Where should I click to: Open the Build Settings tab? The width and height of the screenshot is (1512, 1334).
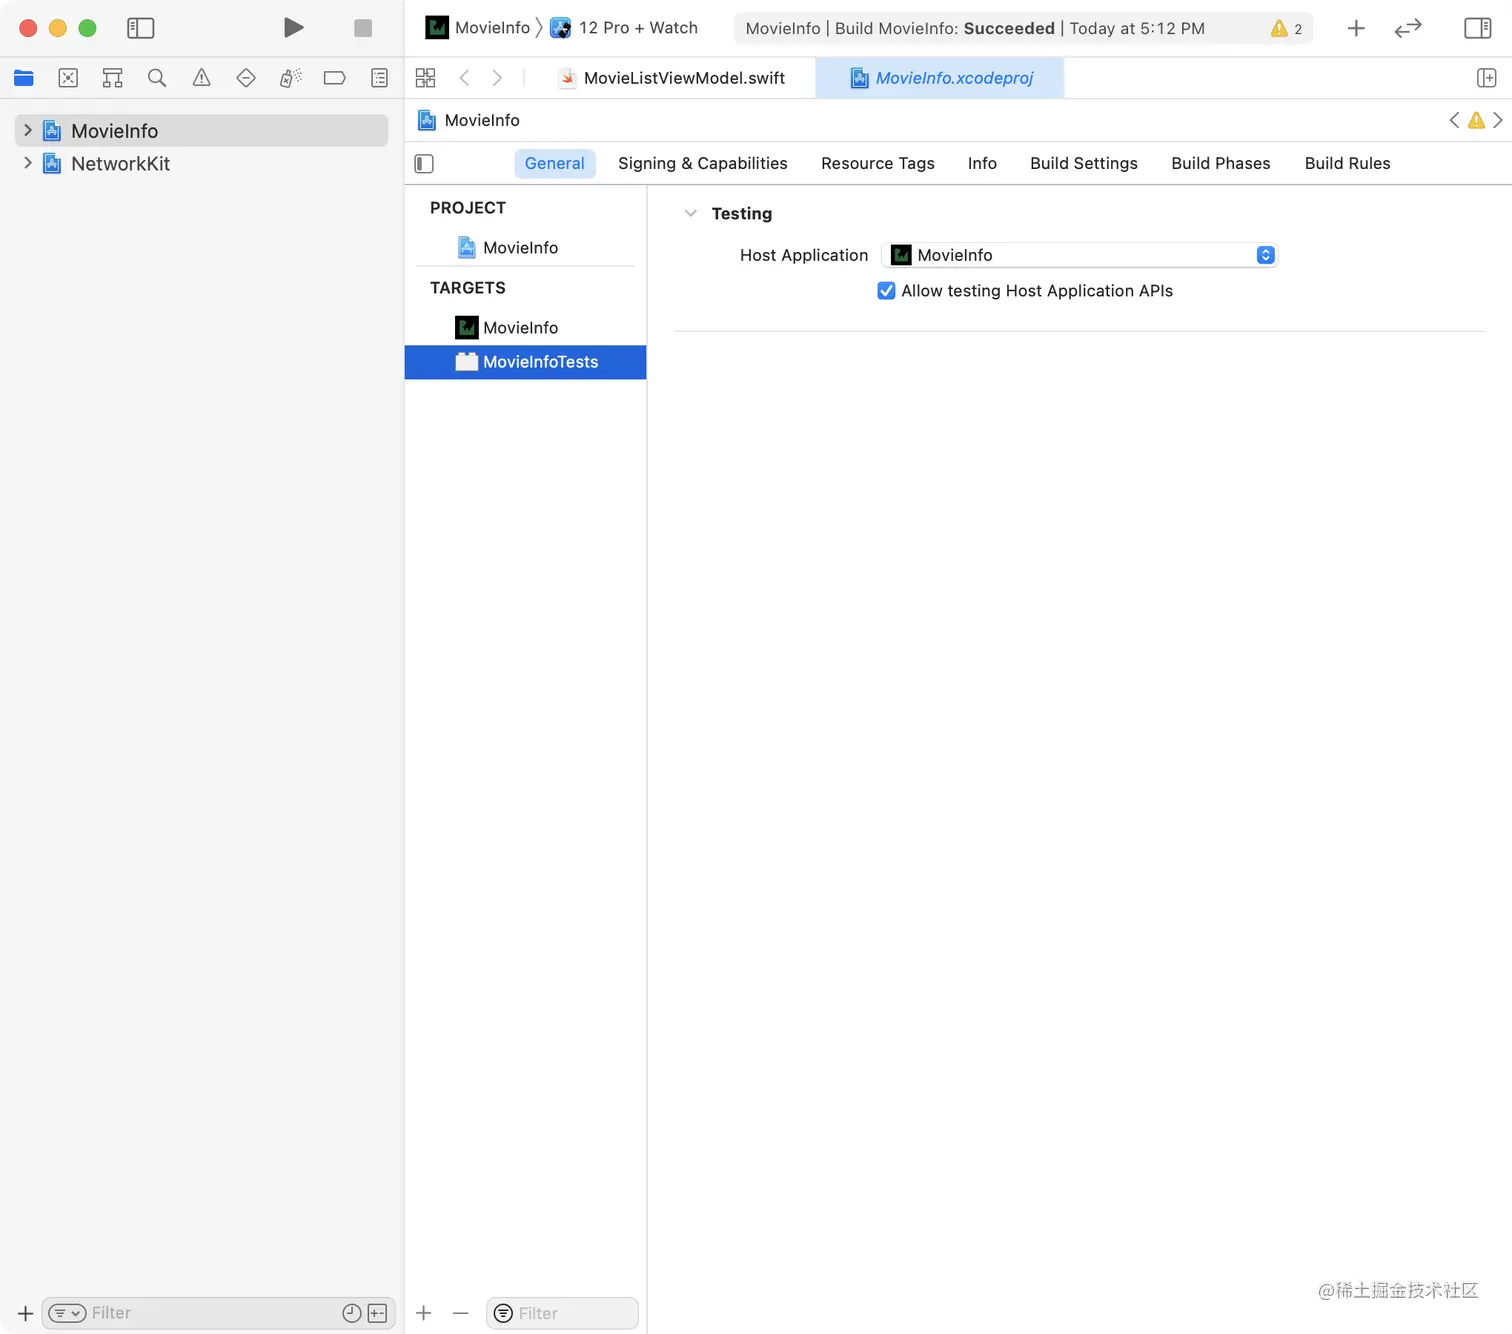click(1084, 163)
